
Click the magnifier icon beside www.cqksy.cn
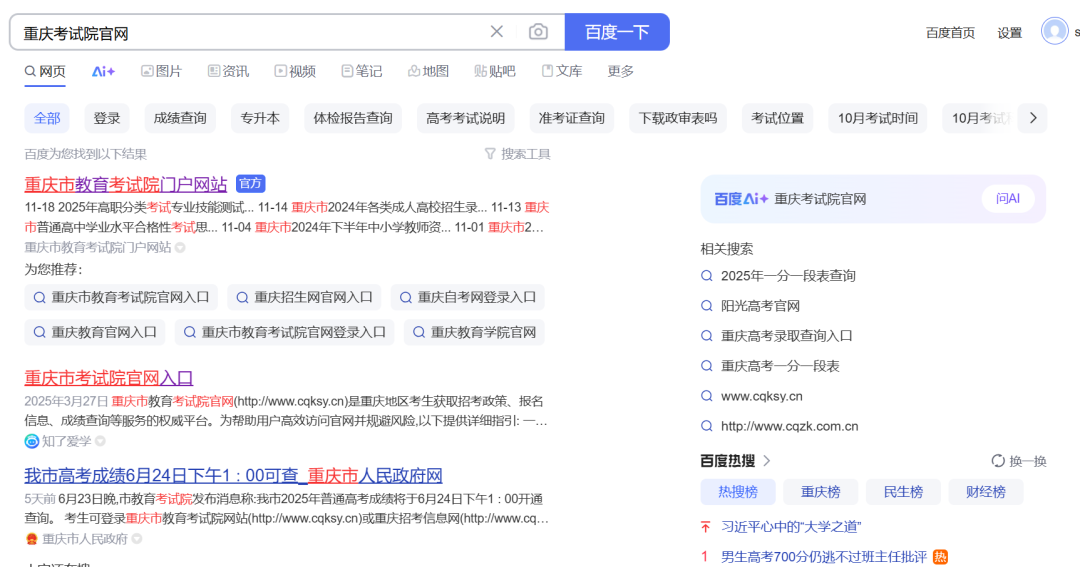click(707, 396)
